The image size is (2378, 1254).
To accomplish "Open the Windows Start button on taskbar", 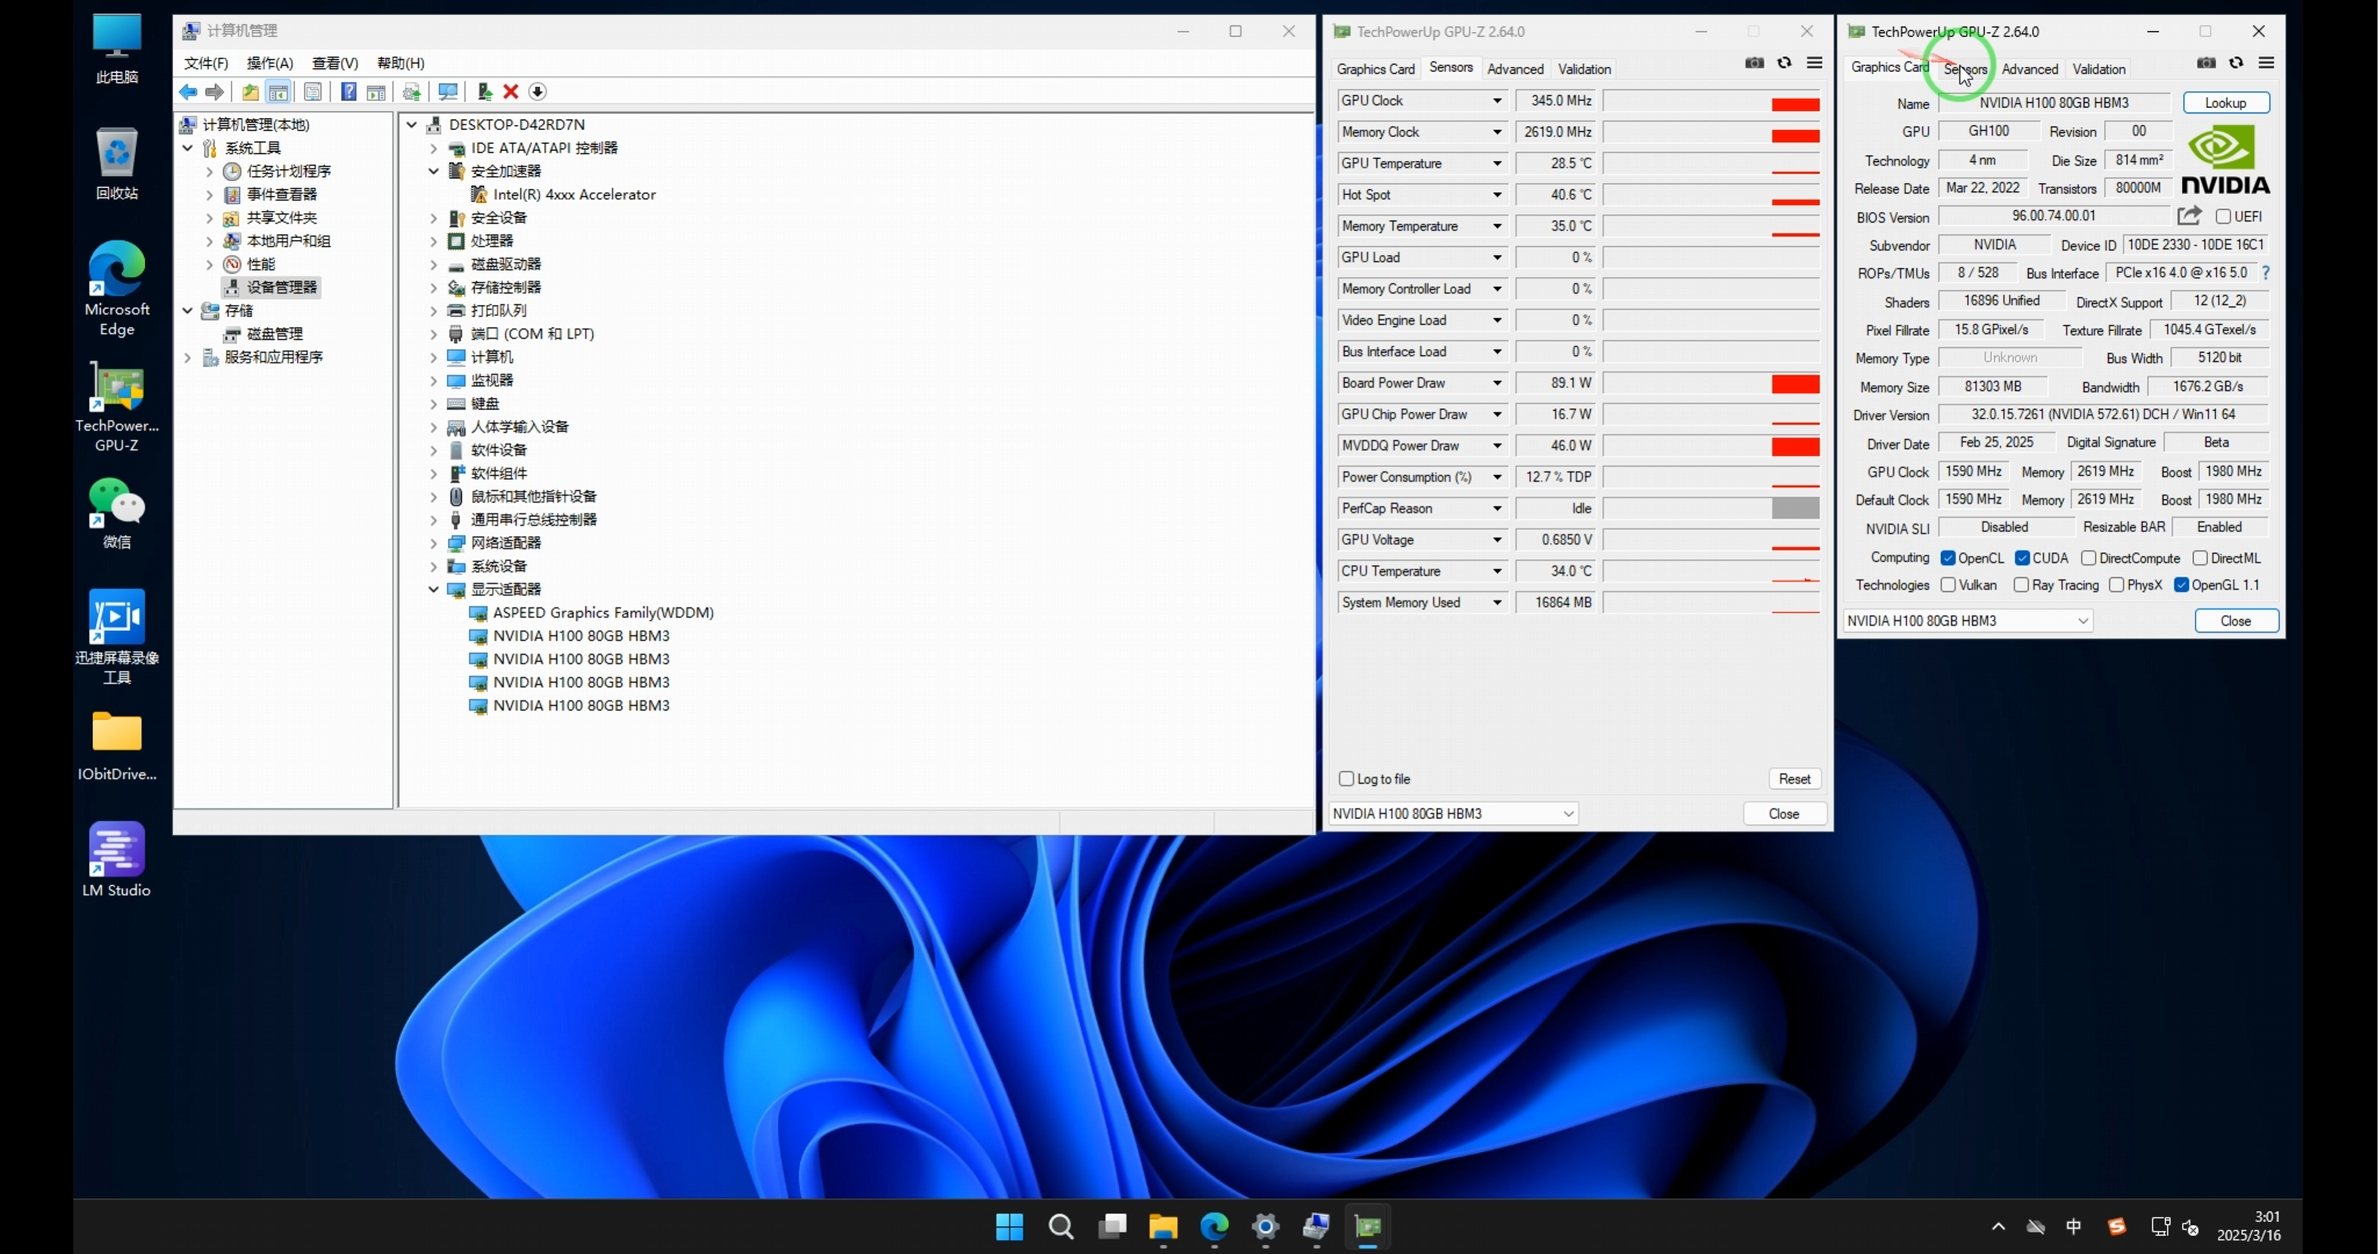I will [1010, 1226].
